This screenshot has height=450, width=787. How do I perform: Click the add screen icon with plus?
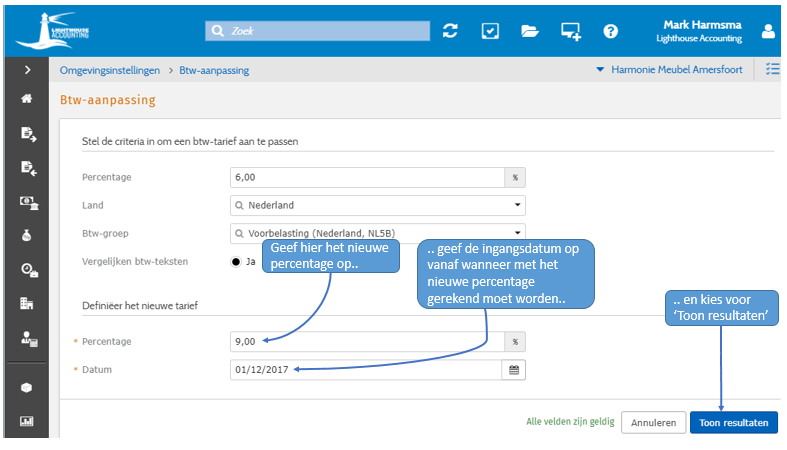tap(570, 31)
